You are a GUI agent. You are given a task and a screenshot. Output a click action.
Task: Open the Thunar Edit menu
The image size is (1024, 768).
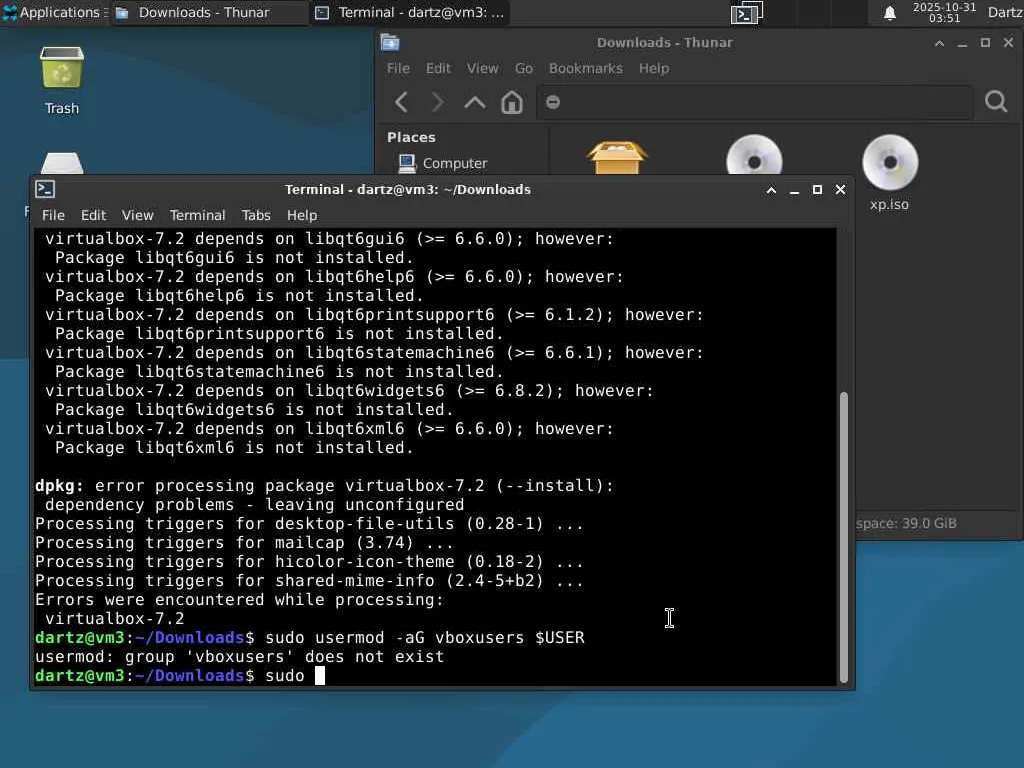(x=438, y=68)
